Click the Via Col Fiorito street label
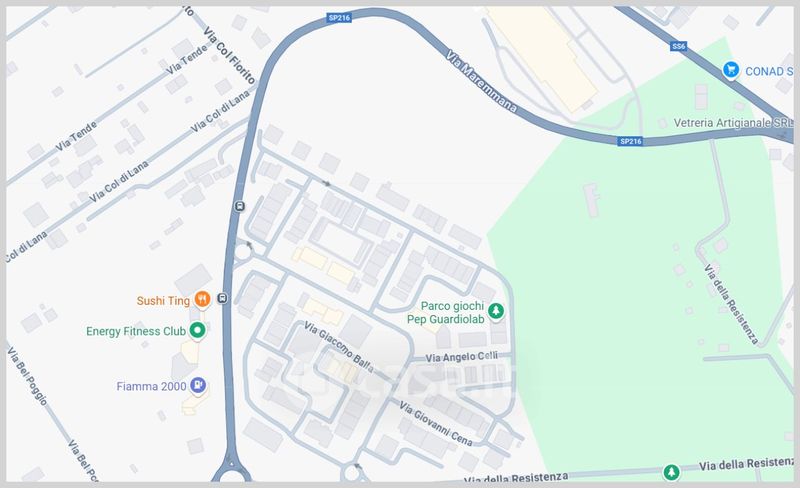Screen dimensions: 800x488 pyautogui.click(x=229, y=56)
